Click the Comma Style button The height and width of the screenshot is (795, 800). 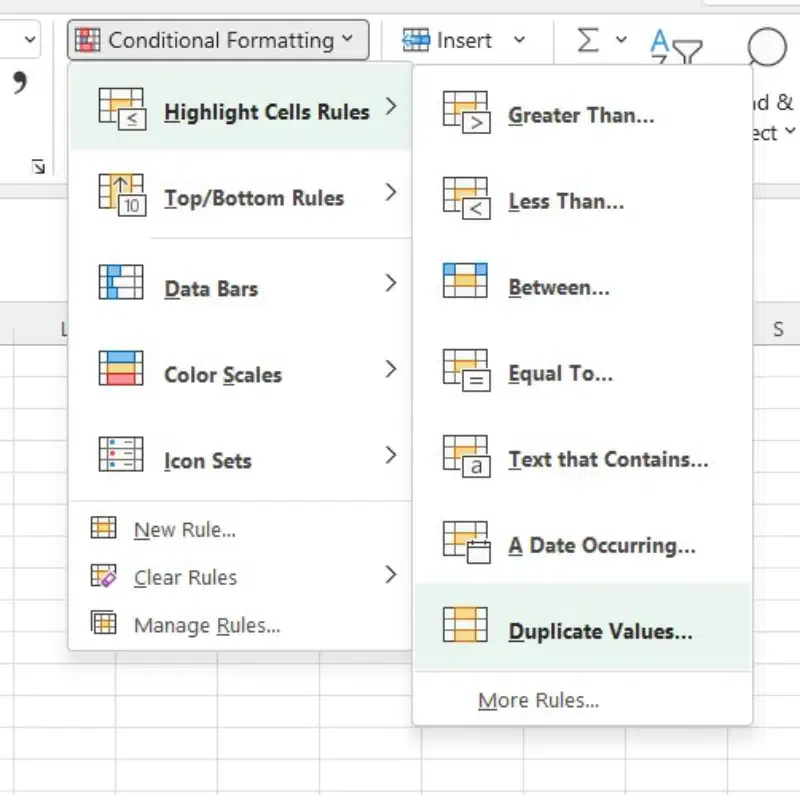coord(18,83)
